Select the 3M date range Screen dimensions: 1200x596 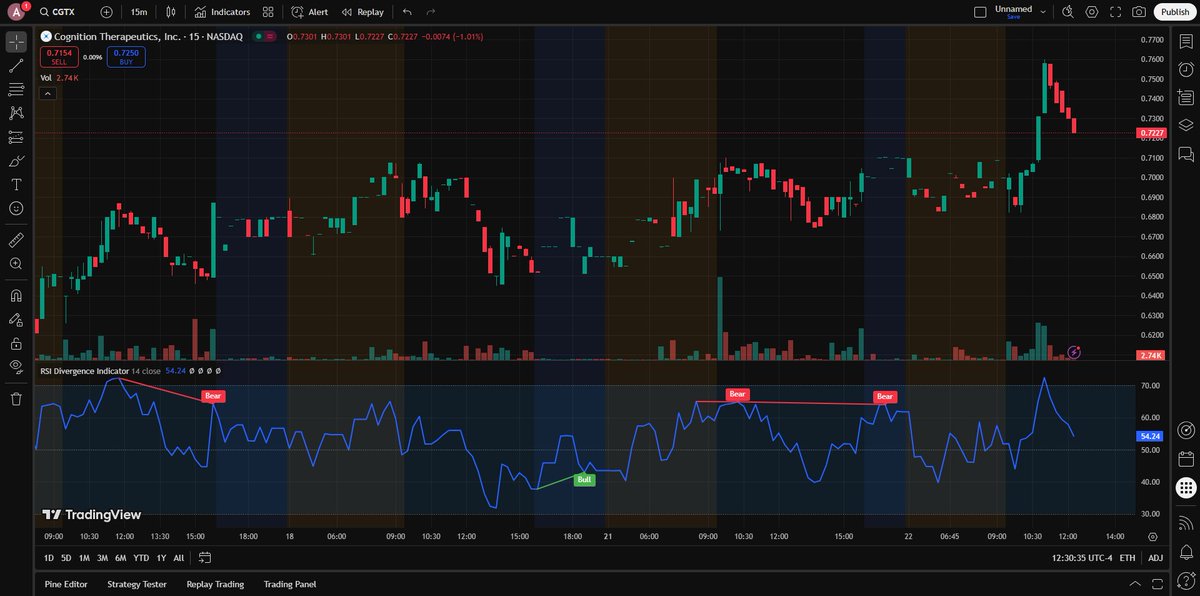102,558
